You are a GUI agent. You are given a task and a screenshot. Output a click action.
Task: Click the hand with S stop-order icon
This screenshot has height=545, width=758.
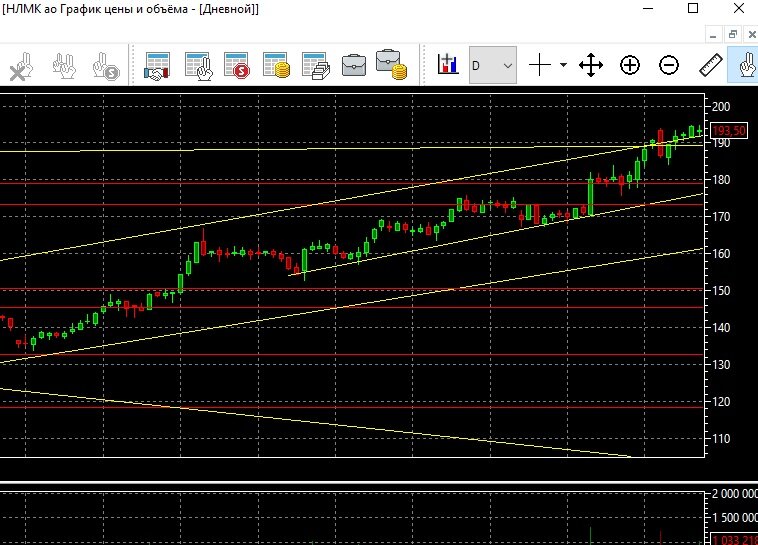pos(105,66)
